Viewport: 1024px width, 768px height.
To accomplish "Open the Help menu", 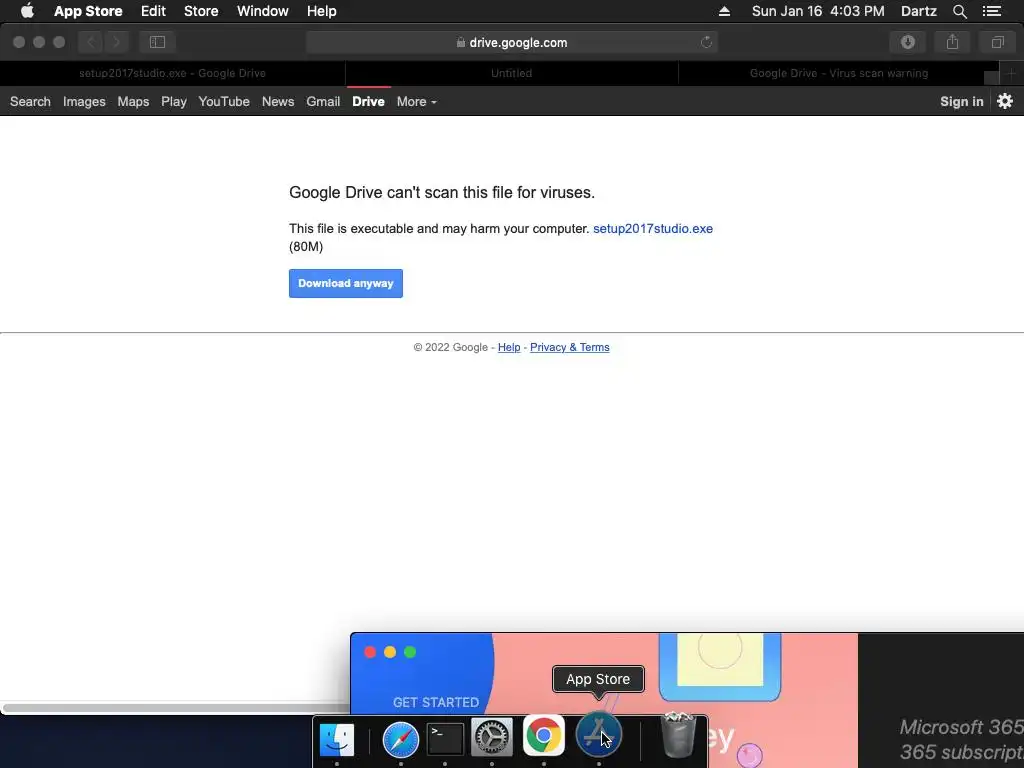I will tap(322, 11).
